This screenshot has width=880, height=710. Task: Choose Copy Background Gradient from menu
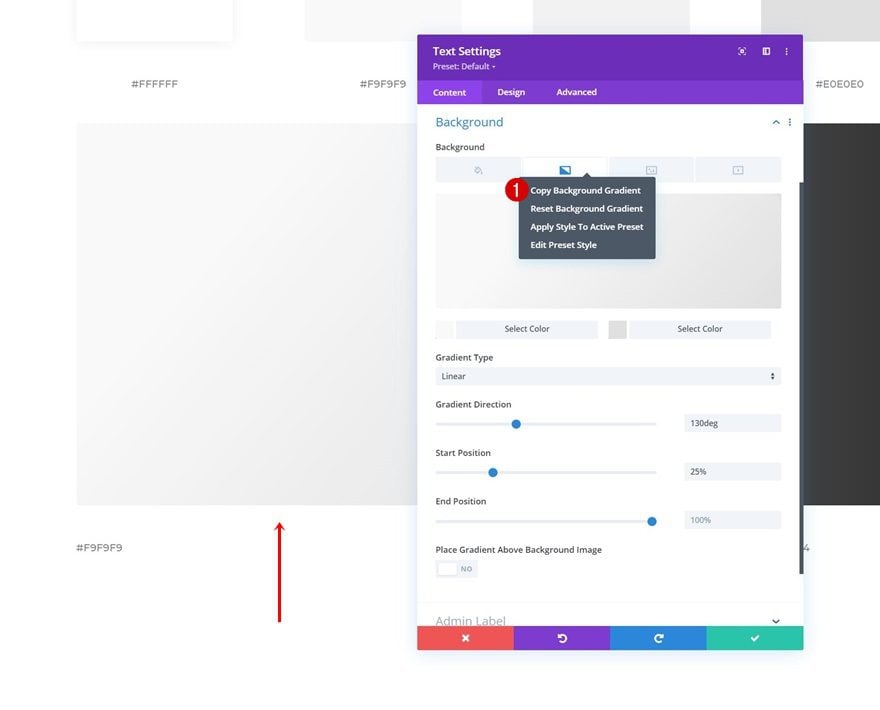(585, 190)
